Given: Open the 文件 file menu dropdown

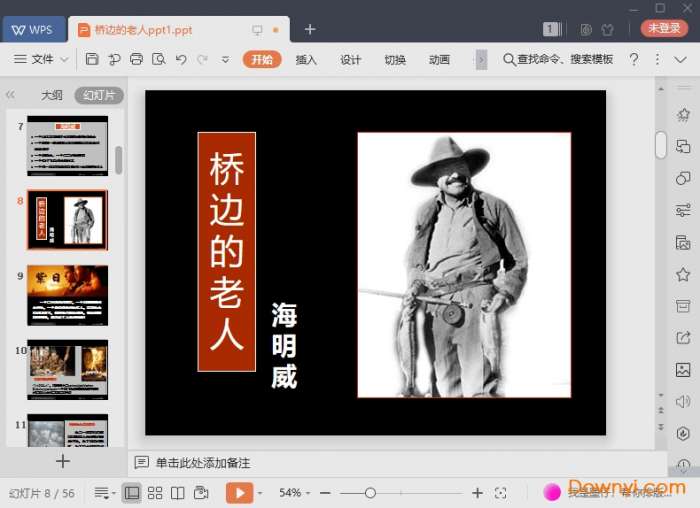Looking at the screenshot, I should [41, 60].
